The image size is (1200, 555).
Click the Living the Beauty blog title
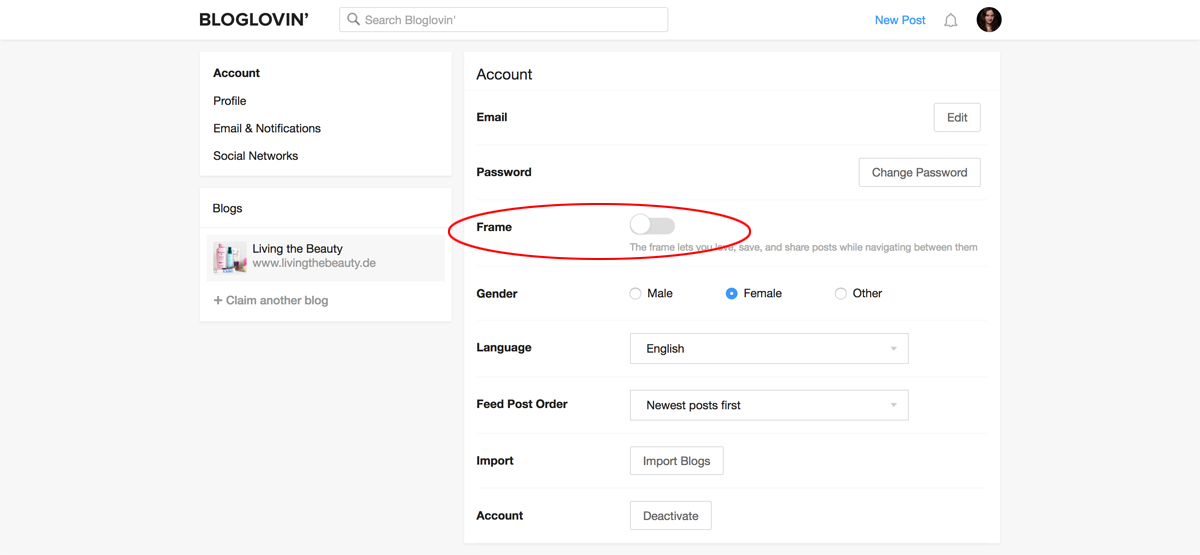tap(297, 249)
